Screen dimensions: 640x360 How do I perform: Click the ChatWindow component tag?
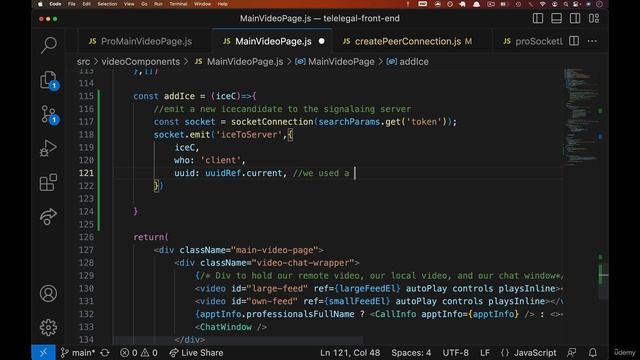click(x=226, y=327)
